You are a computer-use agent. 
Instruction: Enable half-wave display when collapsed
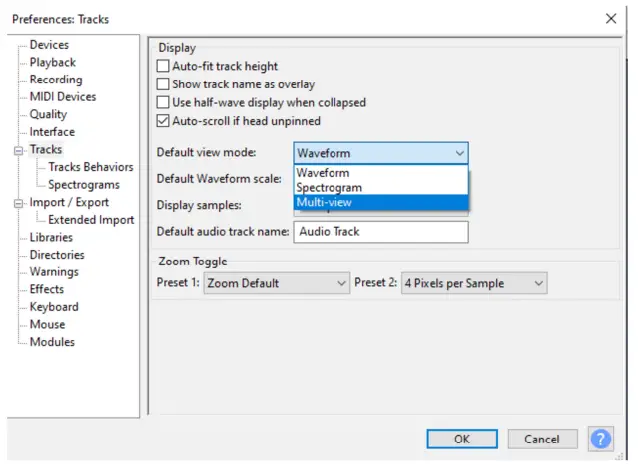tap(164, 102)
